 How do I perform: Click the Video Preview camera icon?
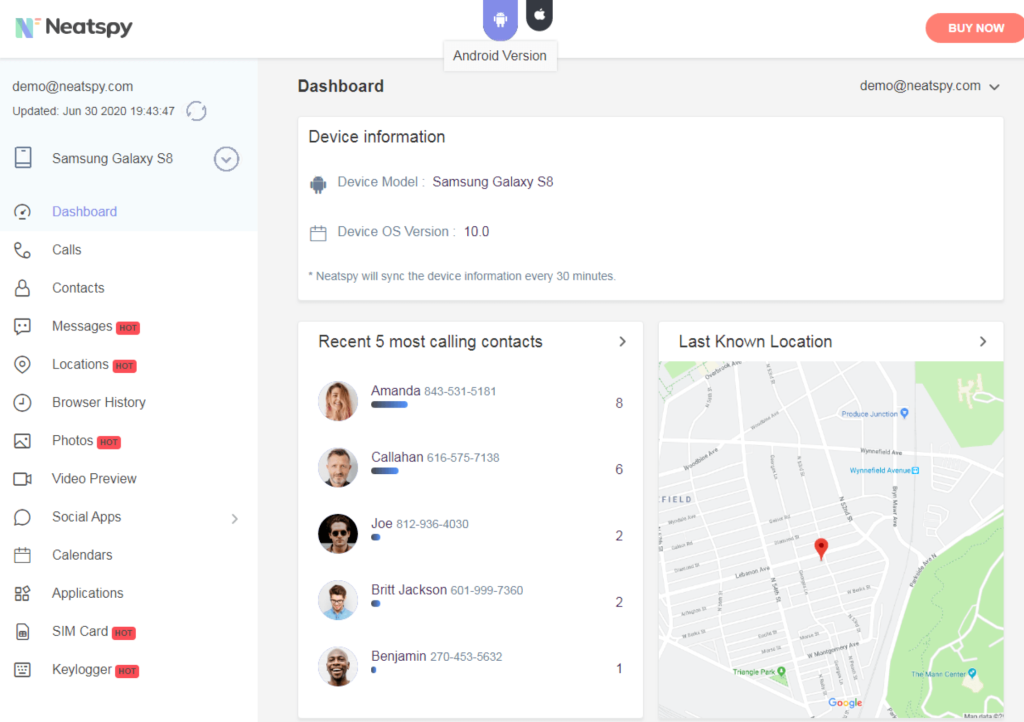(x=22, y=479)
